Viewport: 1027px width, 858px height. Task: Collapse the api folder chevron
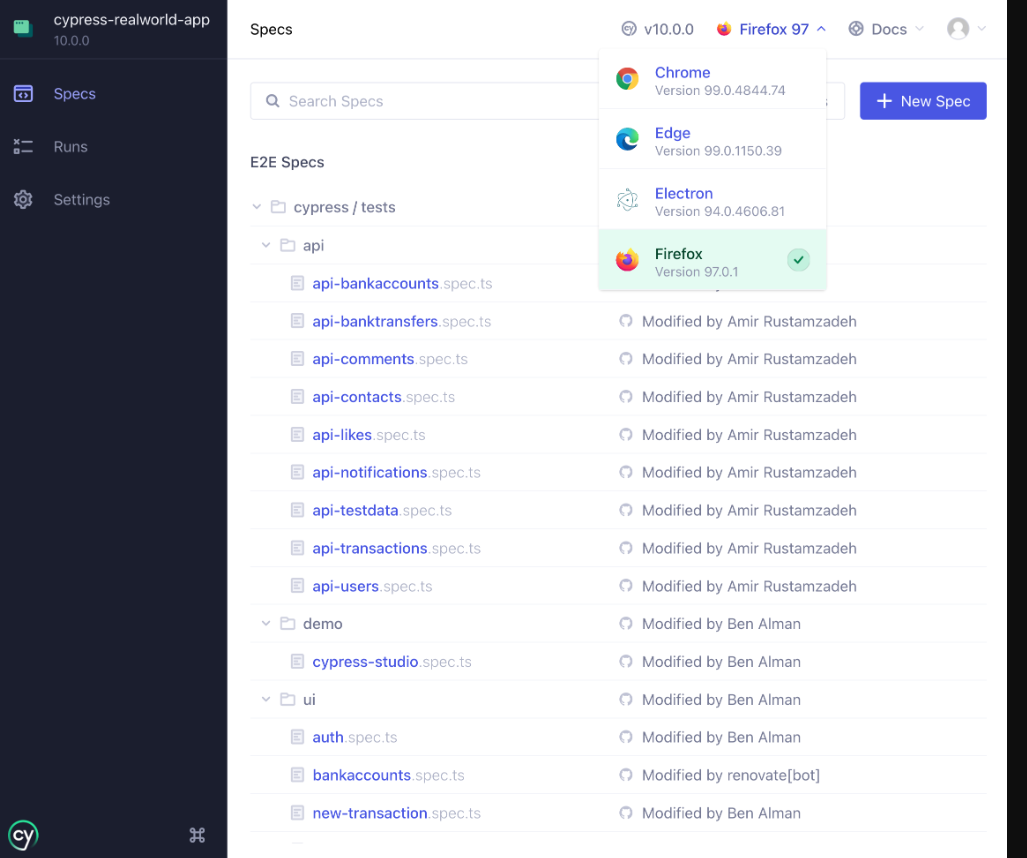(x=266, y=245)
